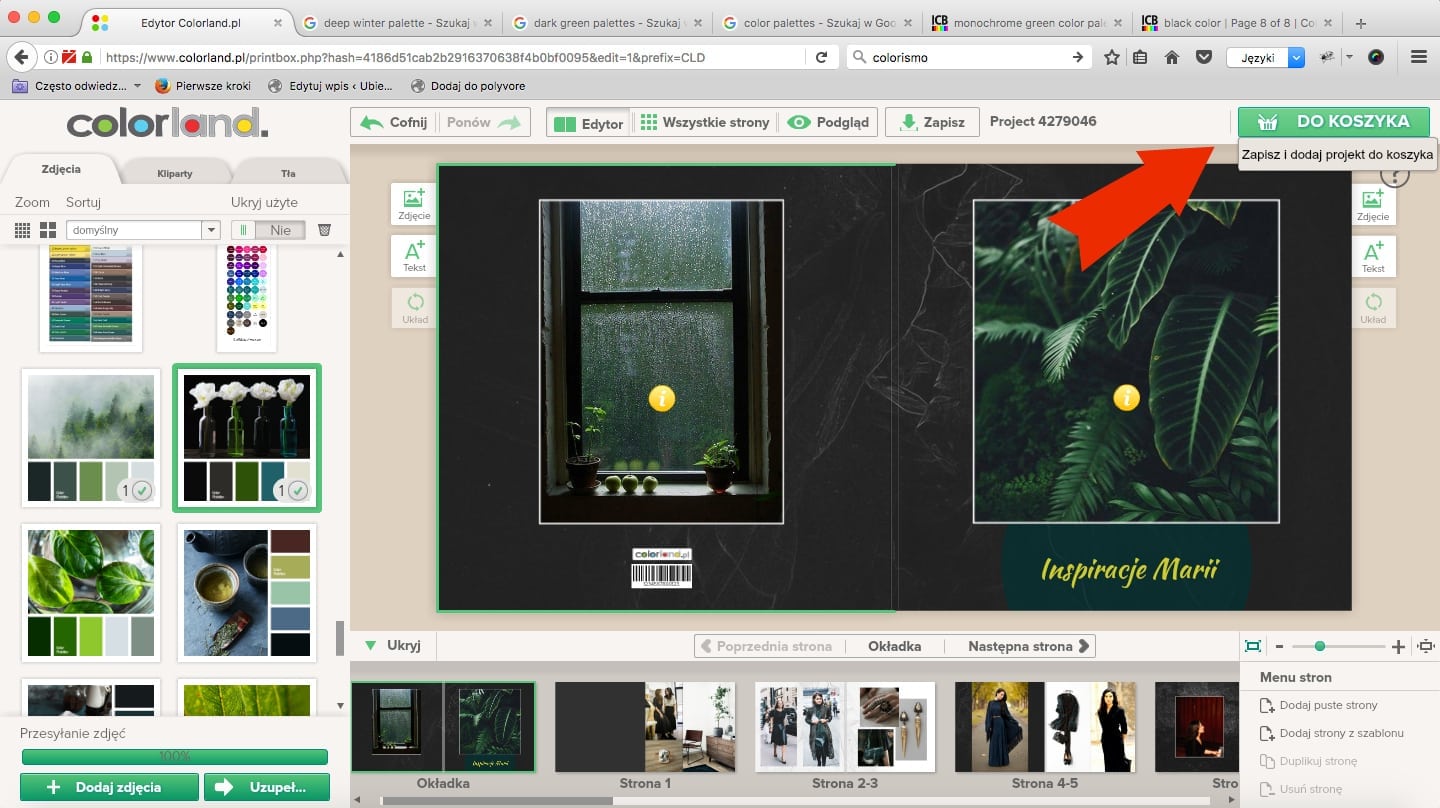Click the Ponów redo button
1440x808 pixels.
click(x=483, y=122)
